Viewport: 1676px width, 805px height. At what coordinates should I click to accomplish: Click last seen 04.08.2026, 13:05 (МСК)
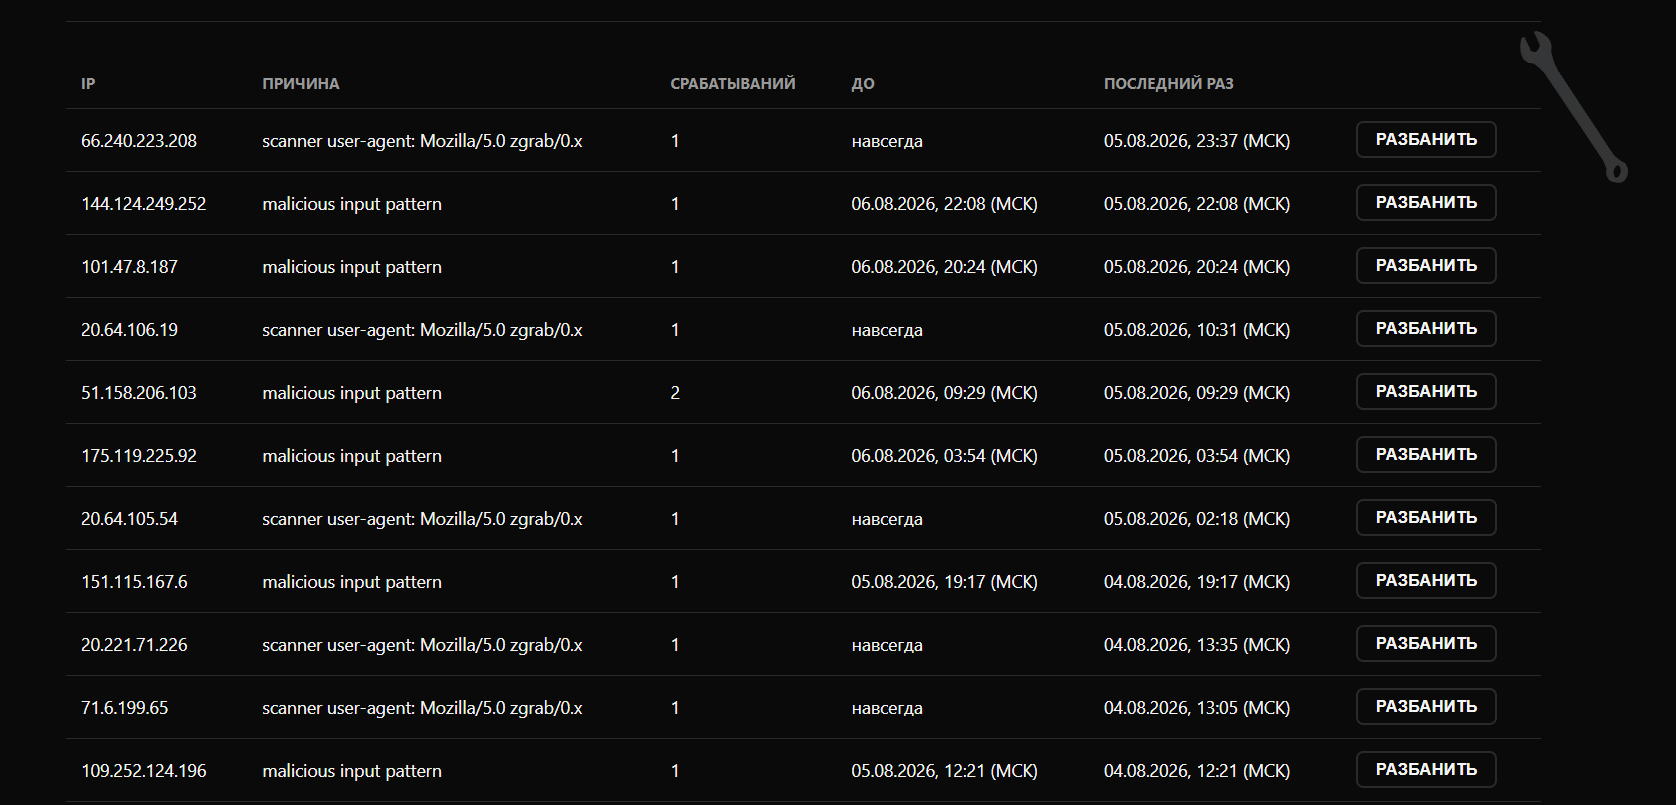[1197, 708]
